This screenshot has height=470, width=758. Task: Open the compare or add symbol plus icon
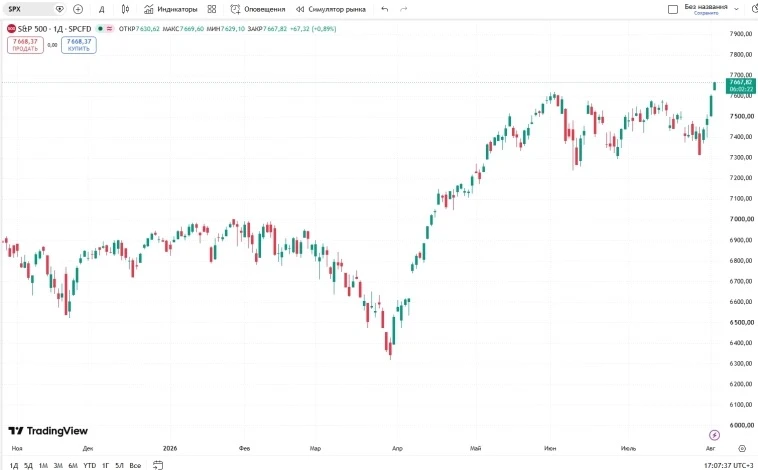(78, 9)
